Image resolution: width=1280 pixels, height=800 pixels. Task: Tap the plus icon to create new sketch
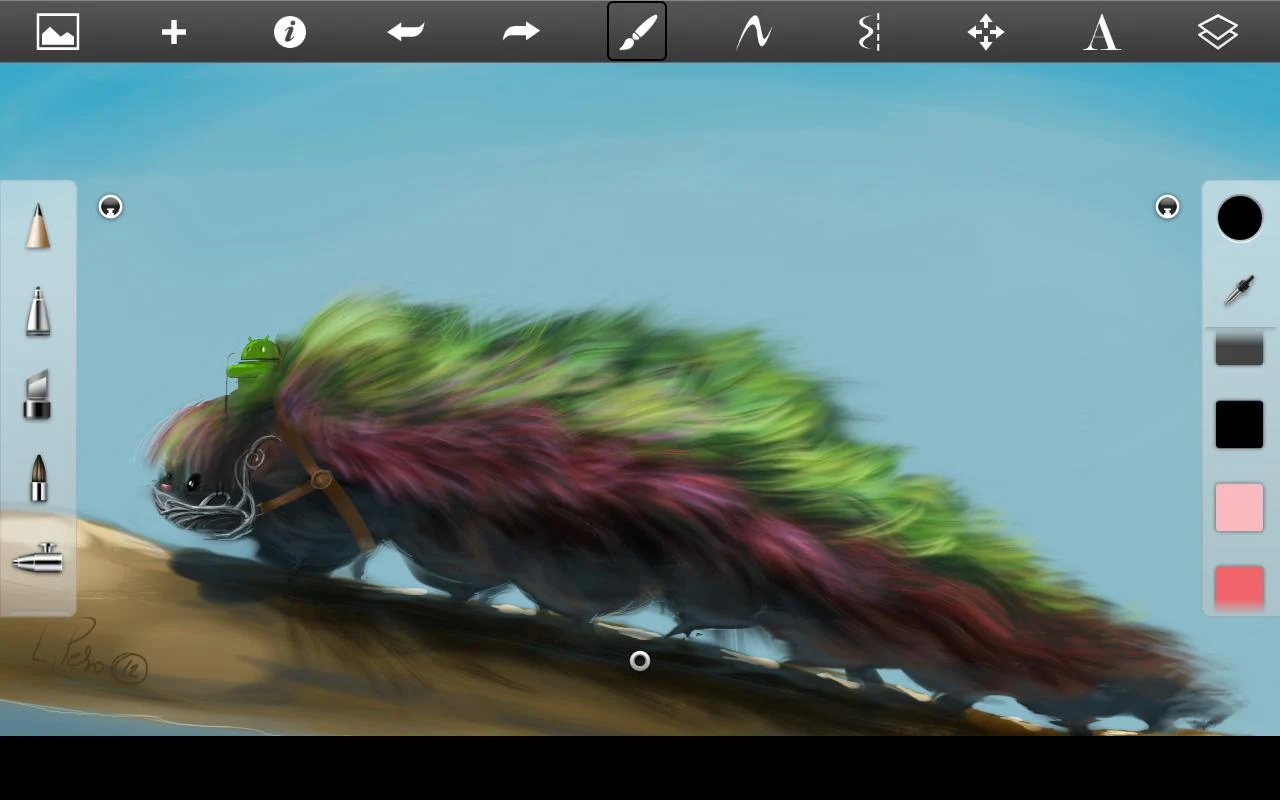click(x=174, y=32)
